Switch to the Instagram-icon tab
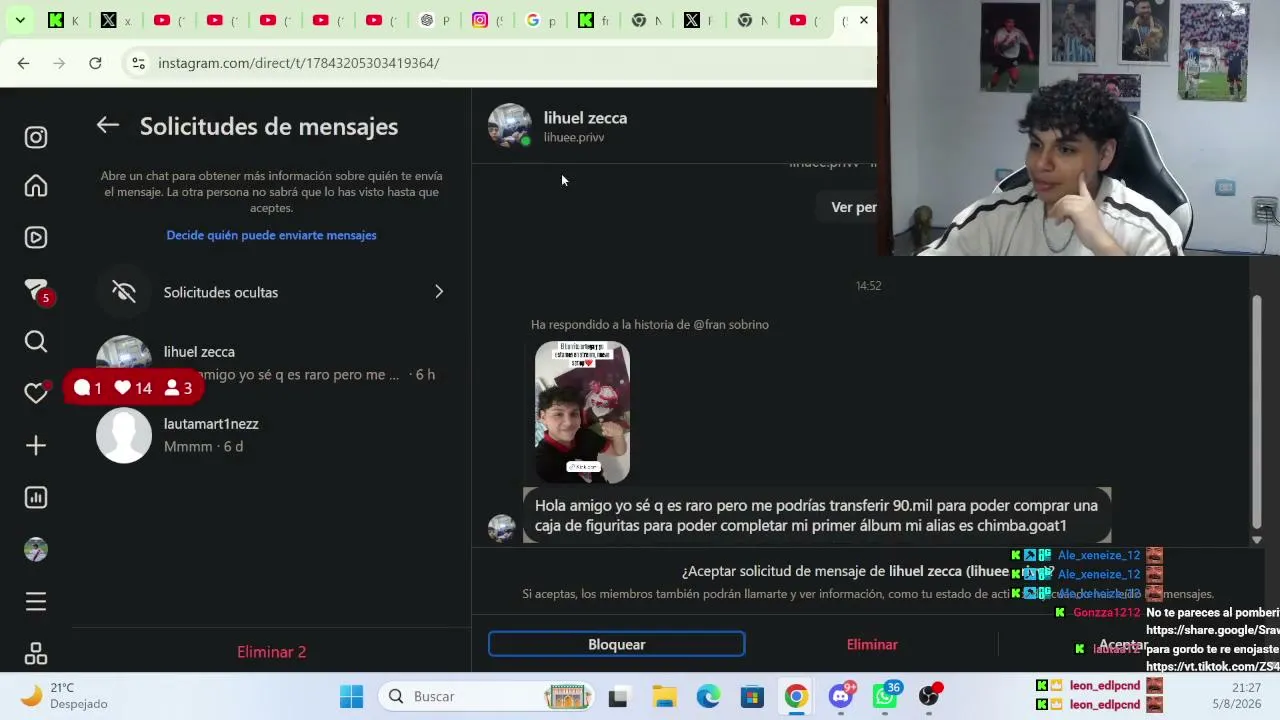The width and height of the screenshot is (1280, 720). 486,20
